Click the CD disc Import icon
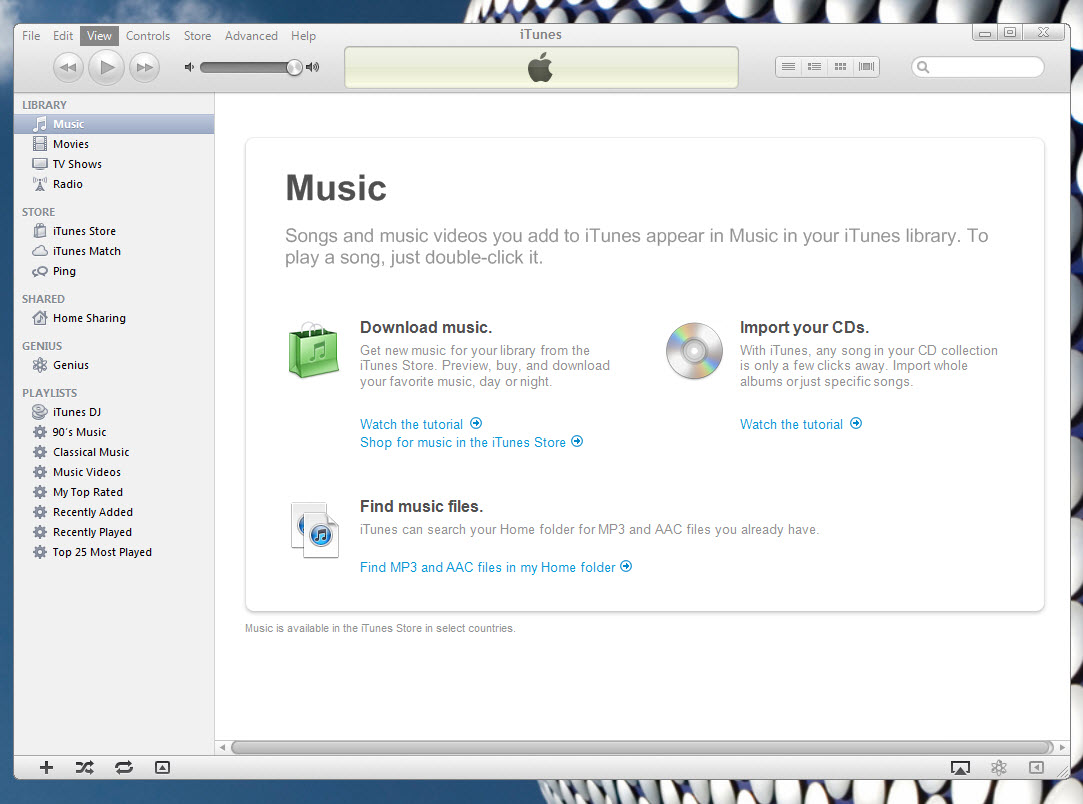Image resolution: width=1083 pixels, height=804 pixels. coord(694,351)
